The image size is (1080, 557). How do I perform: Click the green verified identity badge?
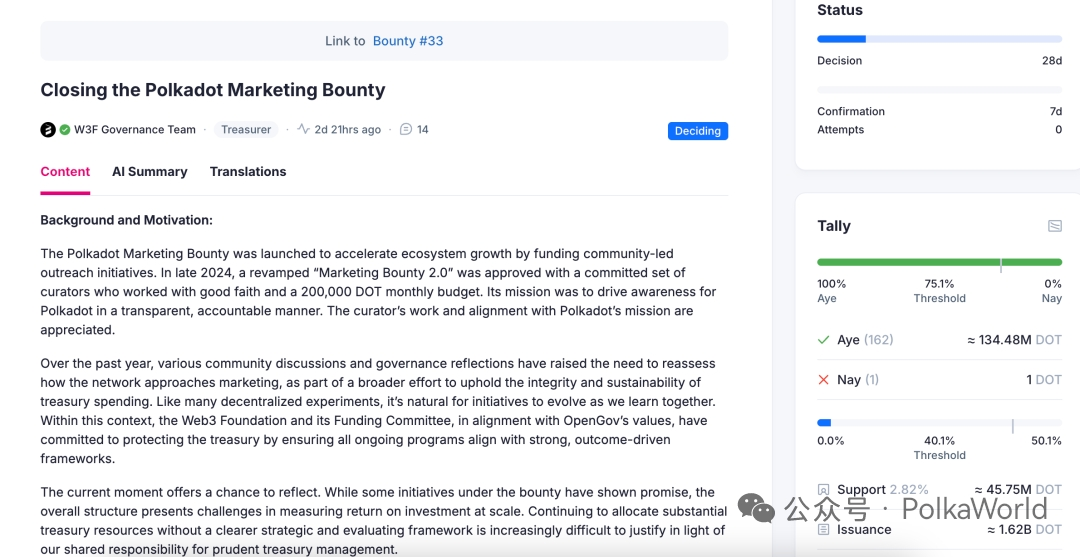click(x=65, y=130)
